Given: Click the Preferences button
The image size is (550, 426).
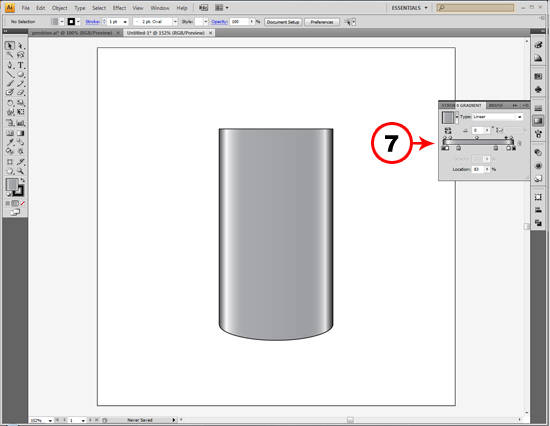Looking at the screenshot, I should coord(322,22).
